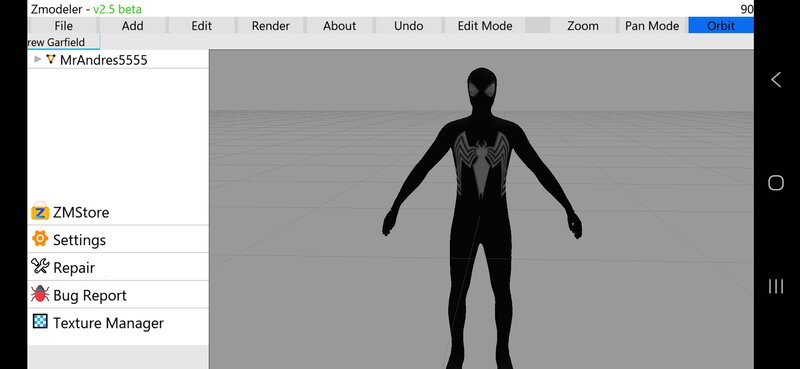Open the Render menu
The width and height of the screenshot is (800, 369).
[x=270, y=26]
